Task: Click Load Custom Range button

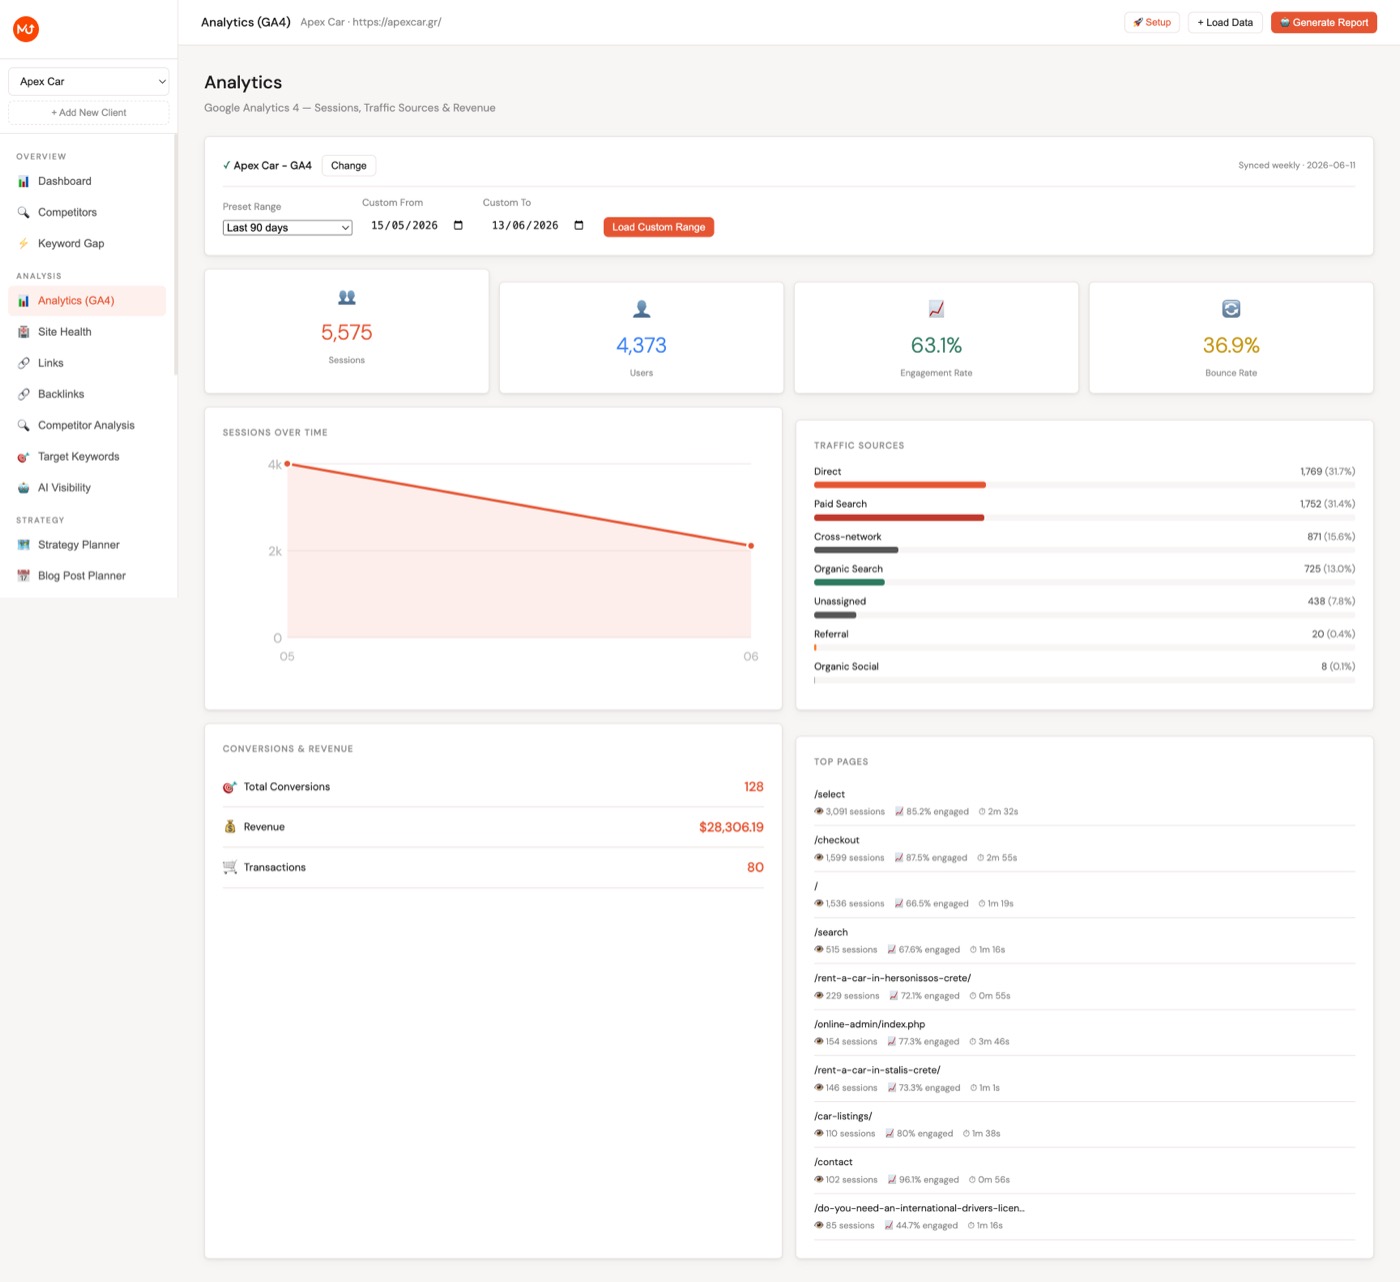Action: coord(658,227)
